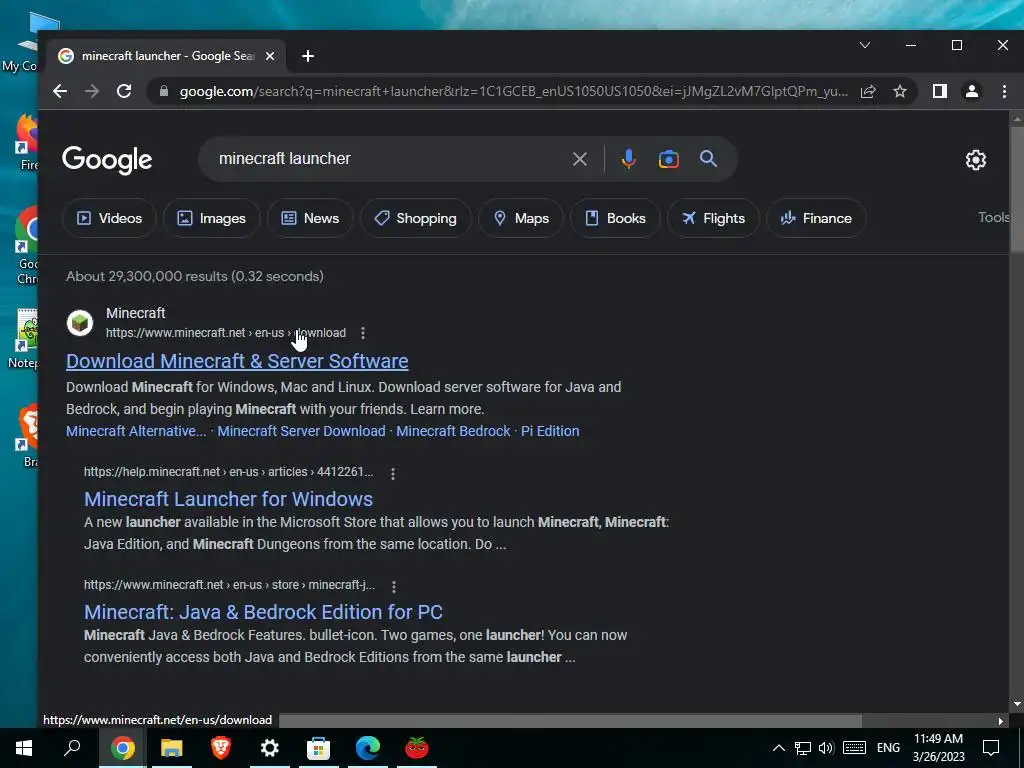The width and height of the screenshot is (1024, 768).
Task: Open a new tab with the plus button
Action: [x=308, y=56]
